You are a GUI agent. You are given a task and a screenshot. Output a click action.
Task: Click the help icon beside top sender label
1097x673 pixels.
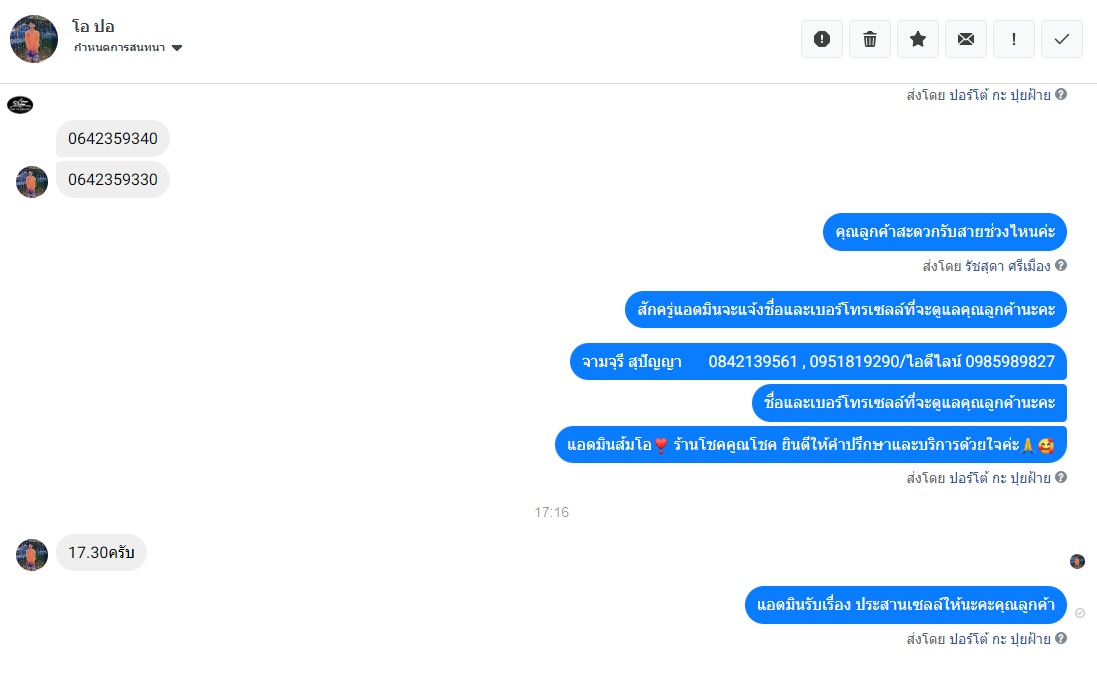[x=1061, y=94]
